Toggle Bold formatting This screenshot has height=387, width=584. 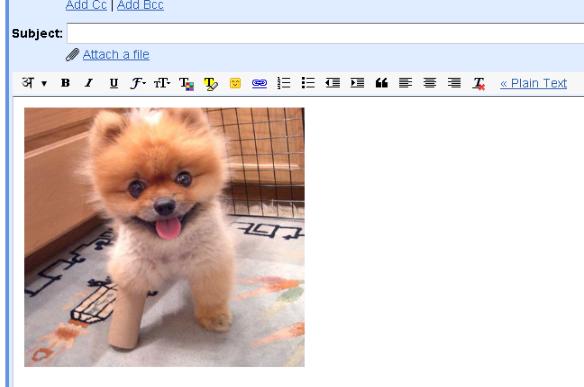65,83
